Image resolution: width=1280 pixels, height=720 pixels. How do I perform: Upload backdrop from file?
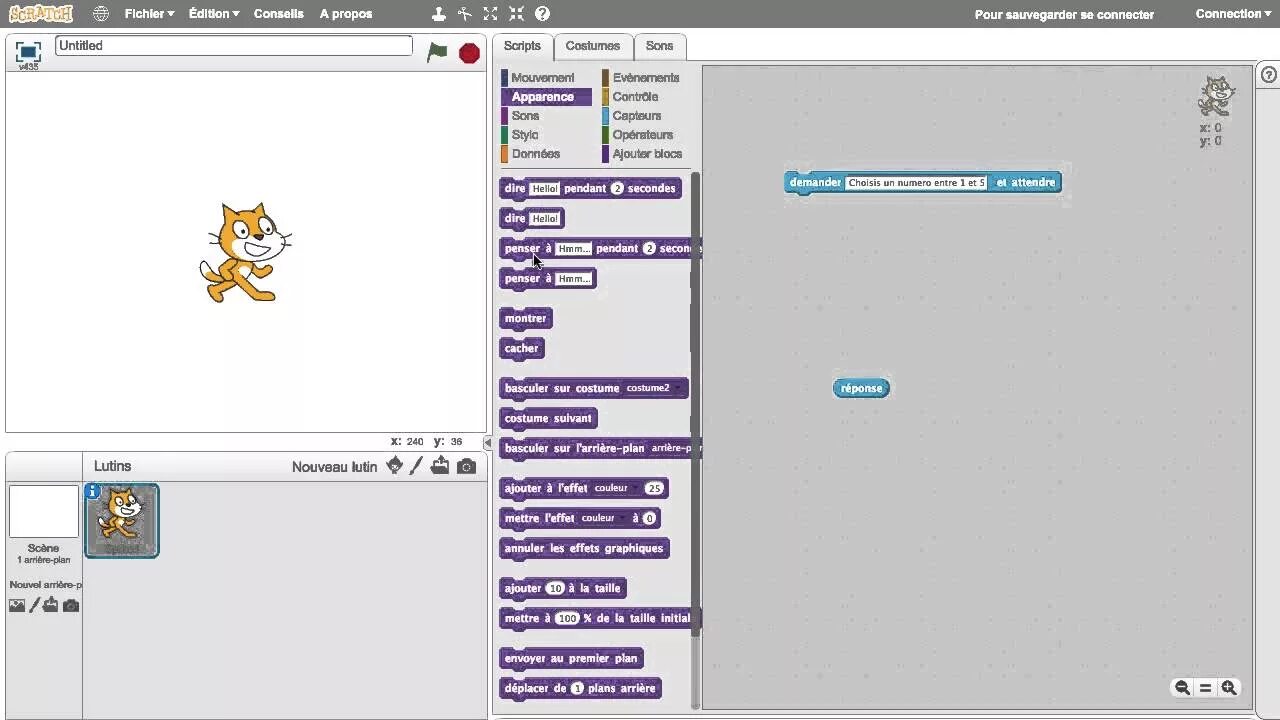[50, 605]
